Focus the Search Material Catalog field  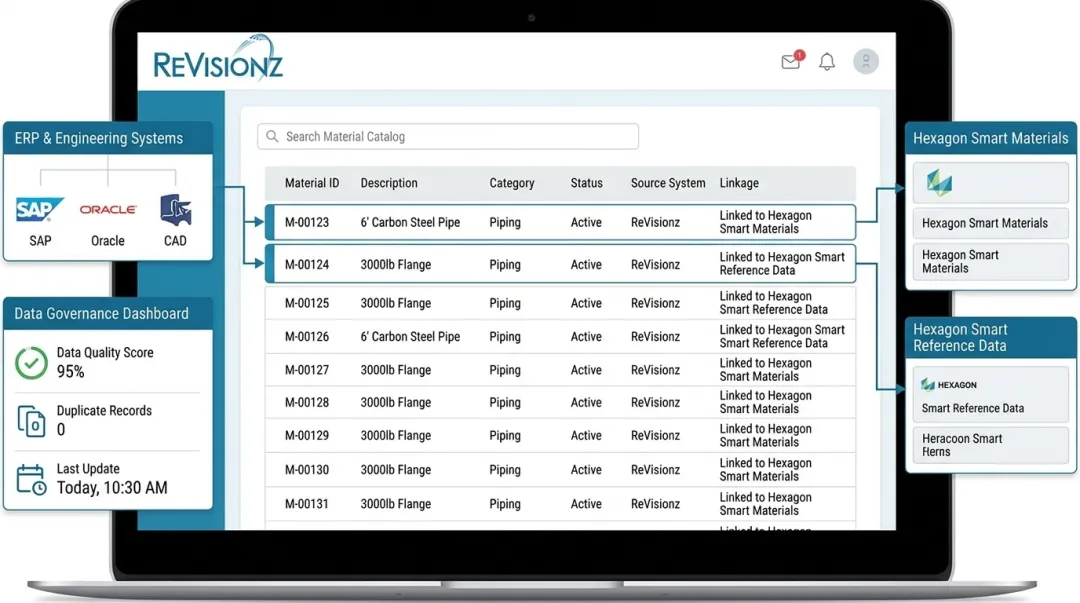448,136
